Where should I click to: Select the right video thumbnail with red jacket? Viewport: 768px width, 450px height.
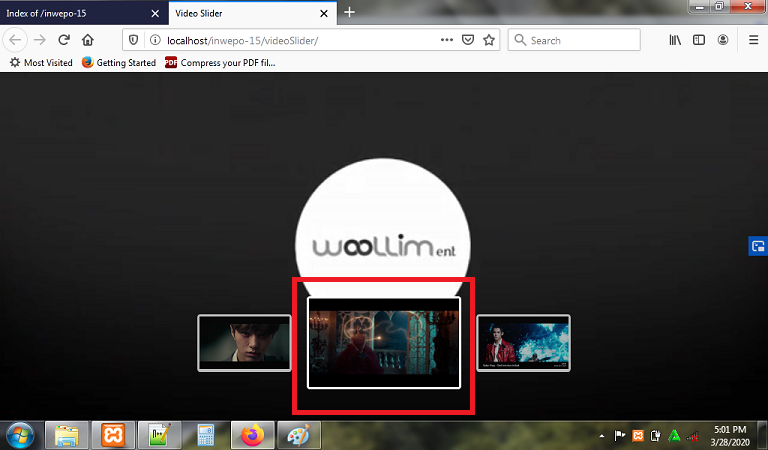(524, 343)
